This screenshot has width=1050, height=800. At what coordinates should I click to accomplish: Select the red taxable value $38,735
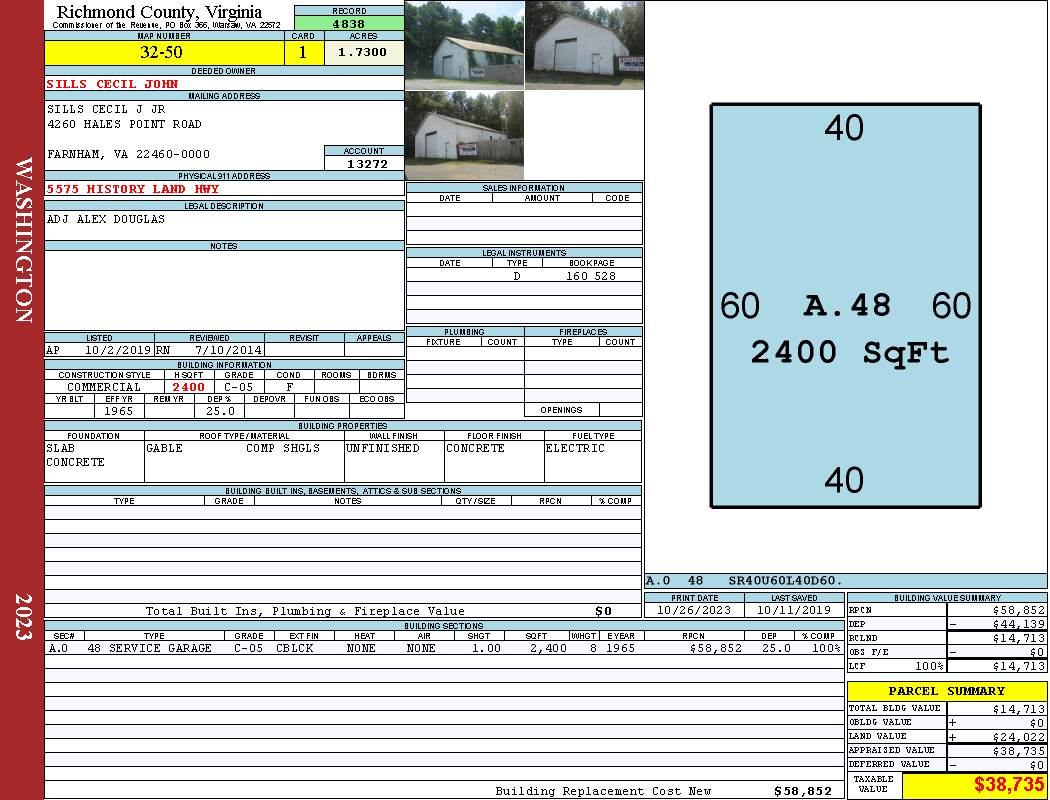coord(1008,786)
